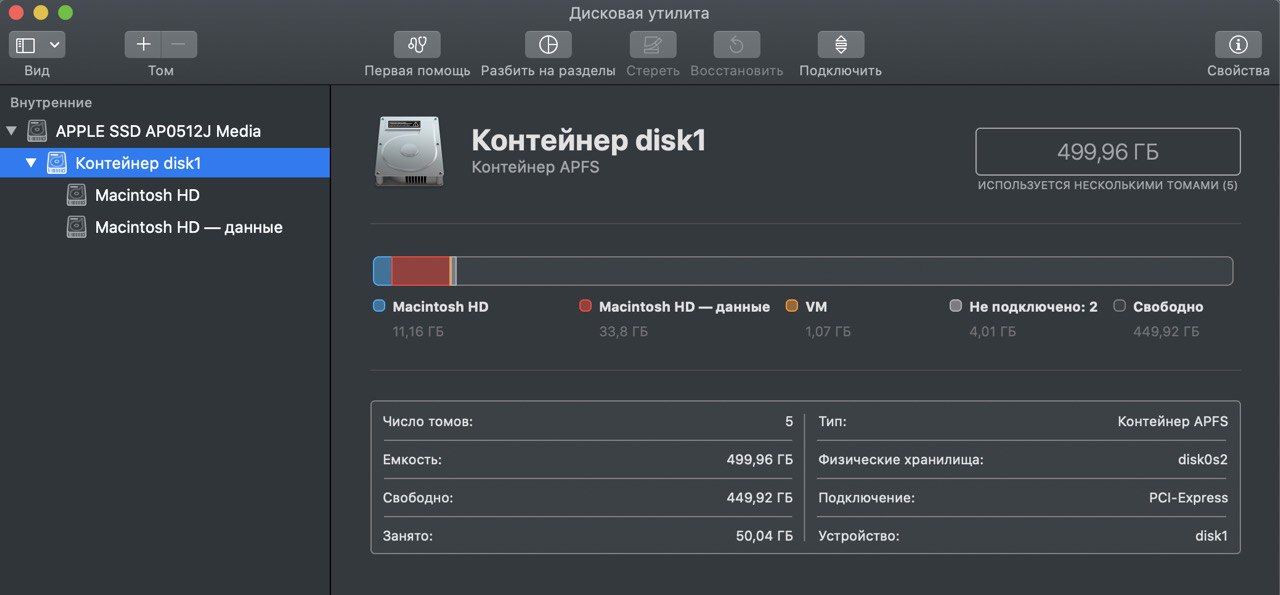Click the Macintosh HD sidebar disk icon
Screen dimensions: 1280x595
tap(76, 195)
